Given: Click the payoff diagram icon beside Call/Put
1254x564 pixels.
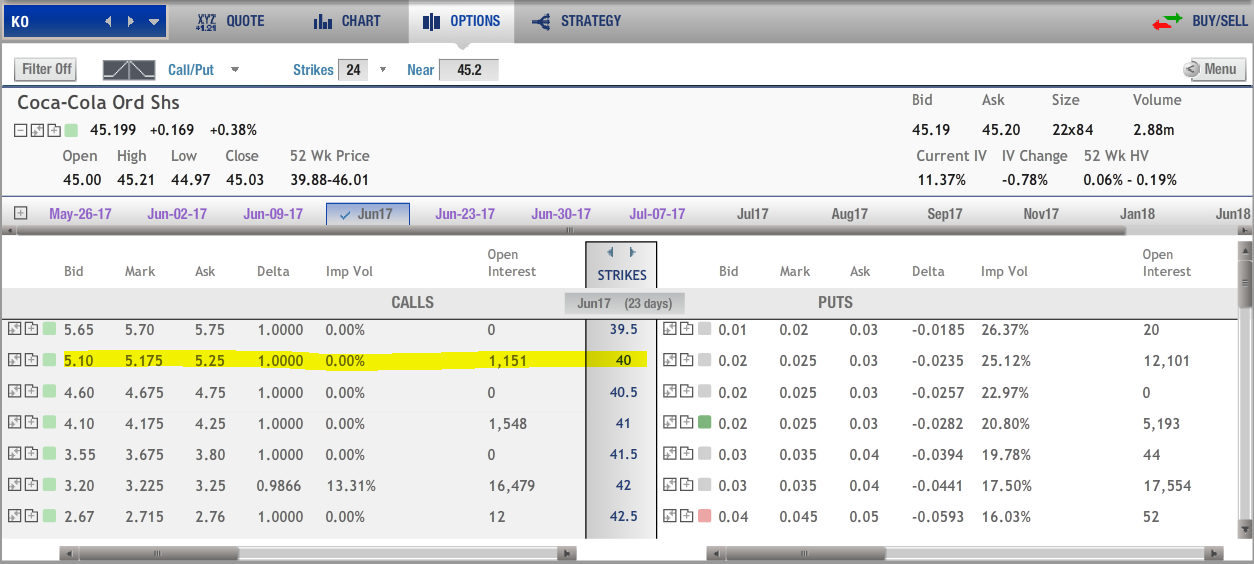Looking at the screenshot, I should [x=130, y=70].
